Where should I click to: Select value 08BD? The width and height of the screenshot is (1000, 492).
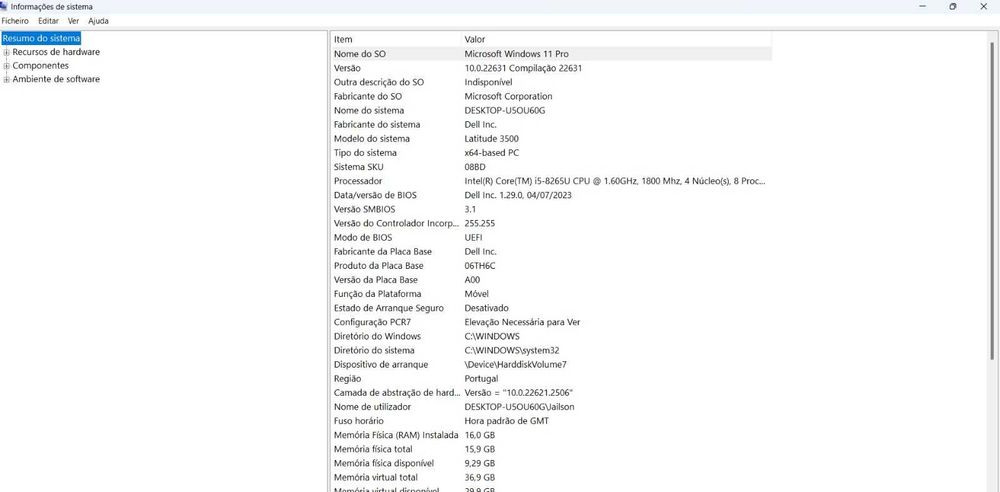(475, 167)
